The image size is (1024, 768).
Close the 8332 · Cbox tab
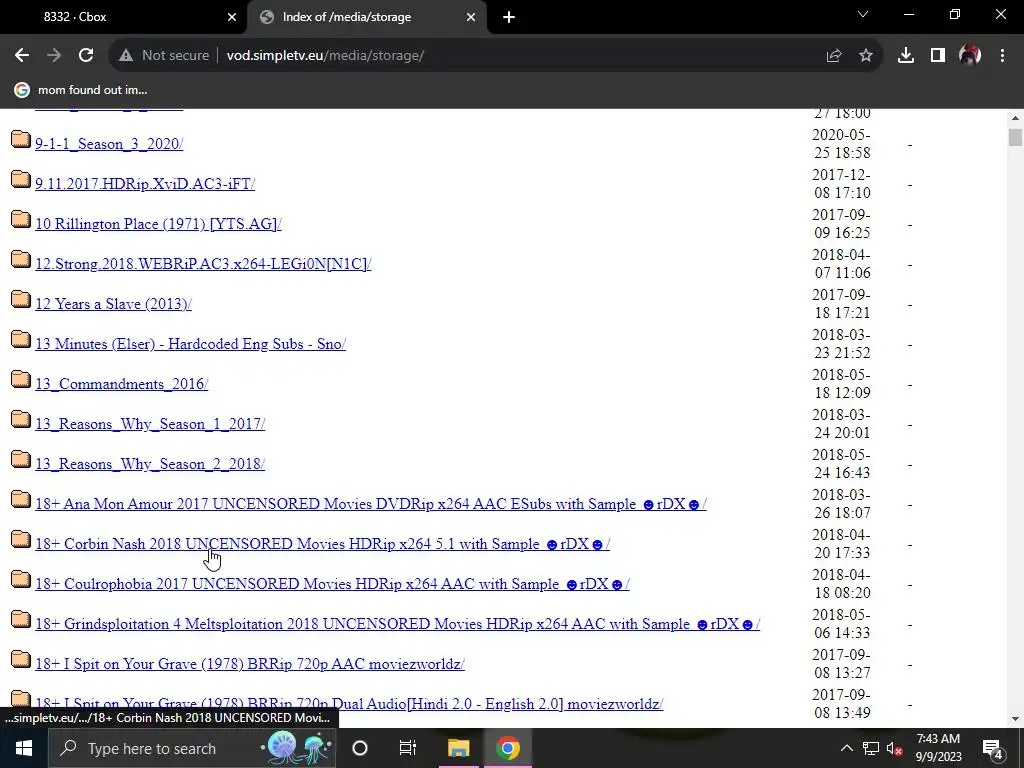[232, 17]
